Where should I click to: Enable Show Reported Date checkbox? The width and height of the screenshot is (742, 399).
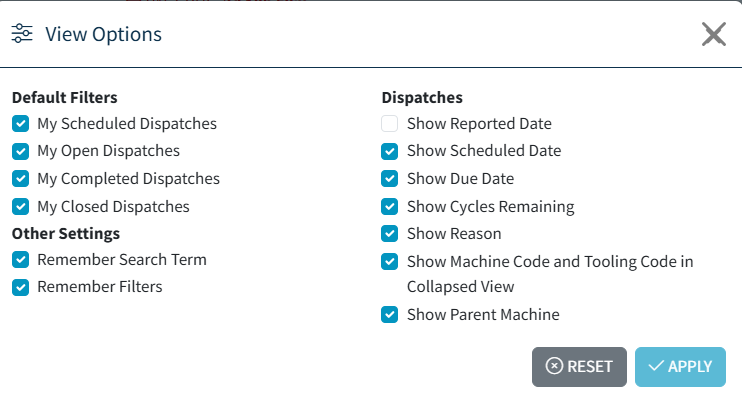(x=389, y=124)
